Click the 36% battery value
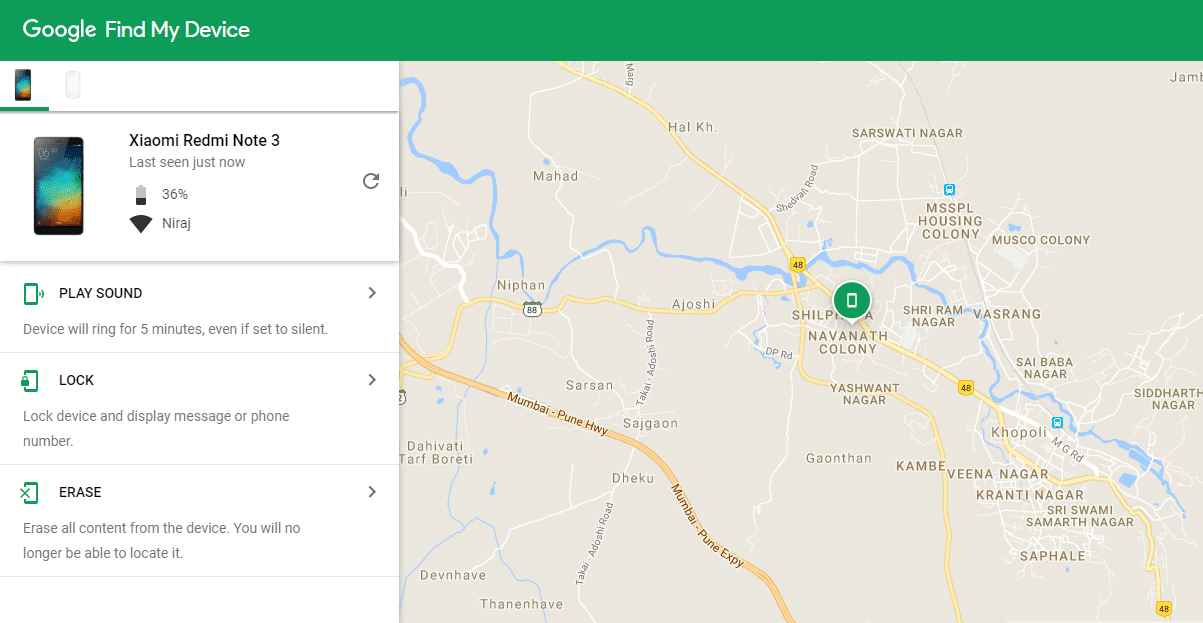Screen dimensions: 1203x623 175,194
